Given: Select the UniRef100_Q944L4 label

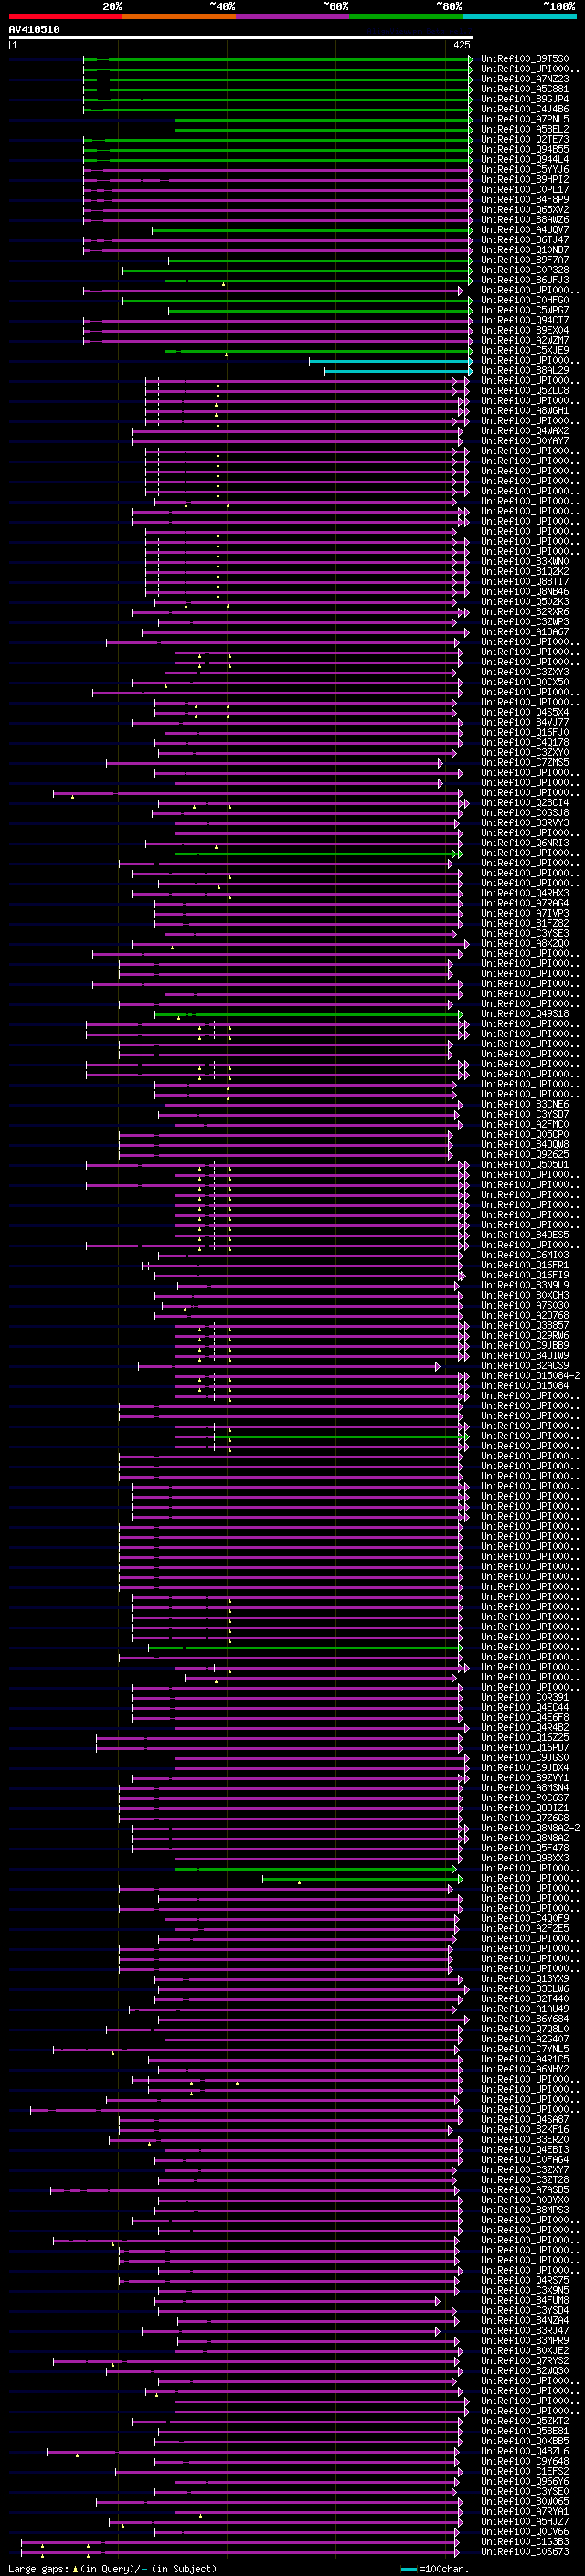Looking at the screenshot, I should pyautogui.click(x=525, y=159).
